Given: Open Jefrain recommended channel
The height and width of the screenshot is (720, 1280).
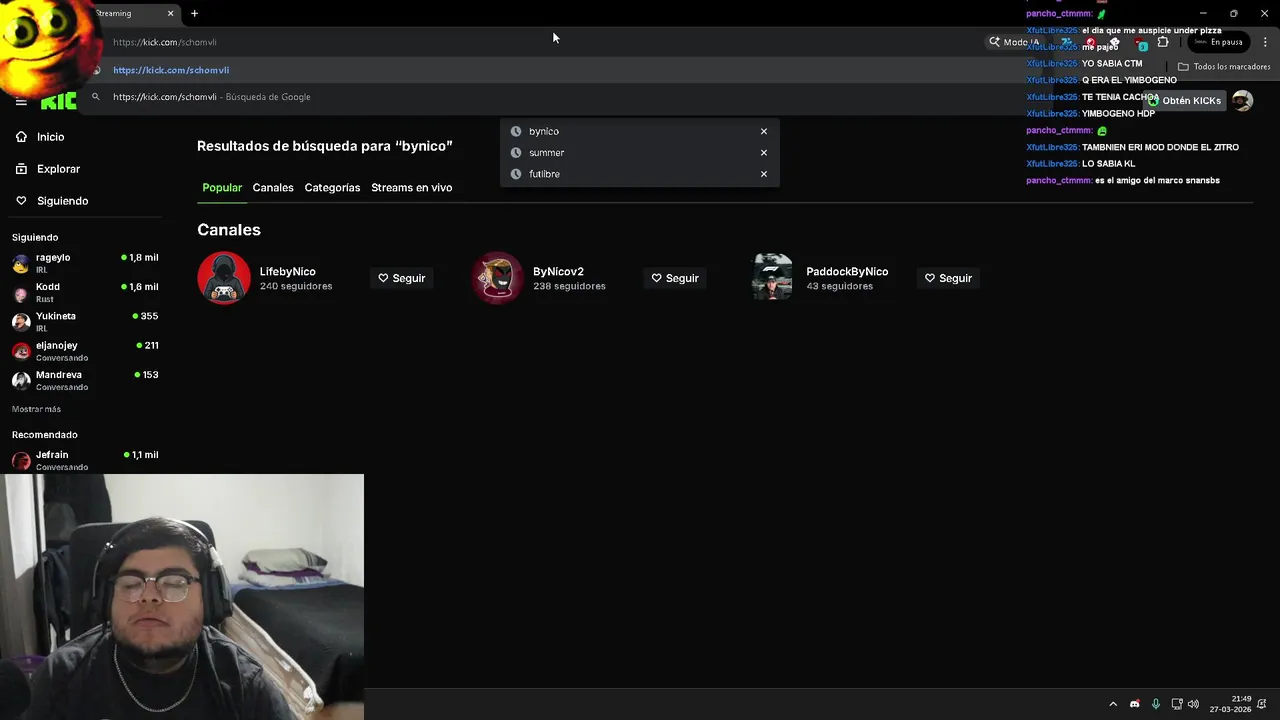Looking at the screenshot, I should (x=85, y=460).
